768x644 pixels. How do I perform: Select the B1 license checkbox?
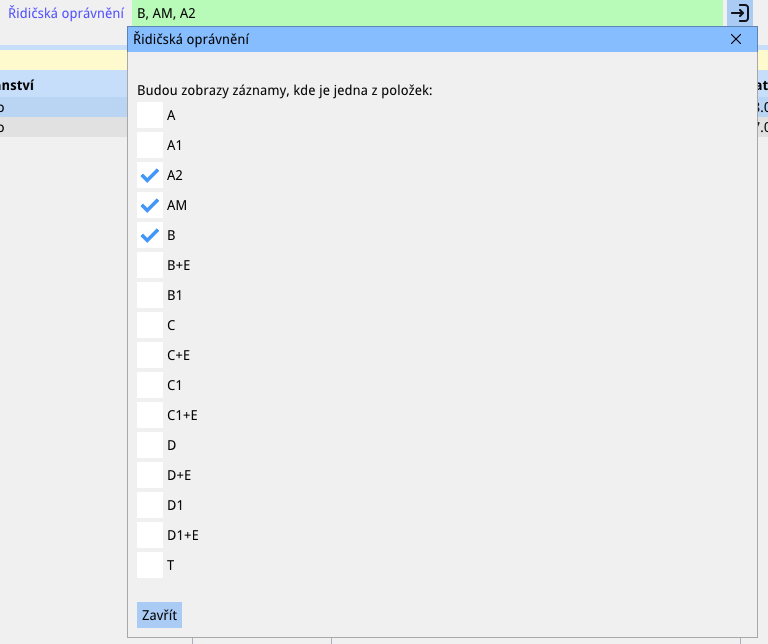pos(150,295)
